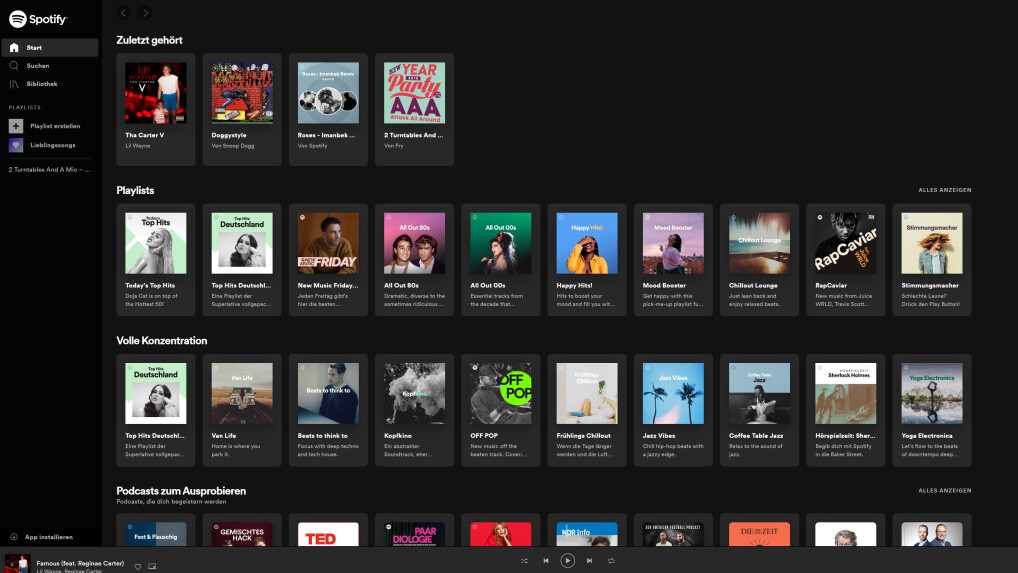
Task: Open OFF POP playlist
Action: pyautogui.click(x=501, y=410)
